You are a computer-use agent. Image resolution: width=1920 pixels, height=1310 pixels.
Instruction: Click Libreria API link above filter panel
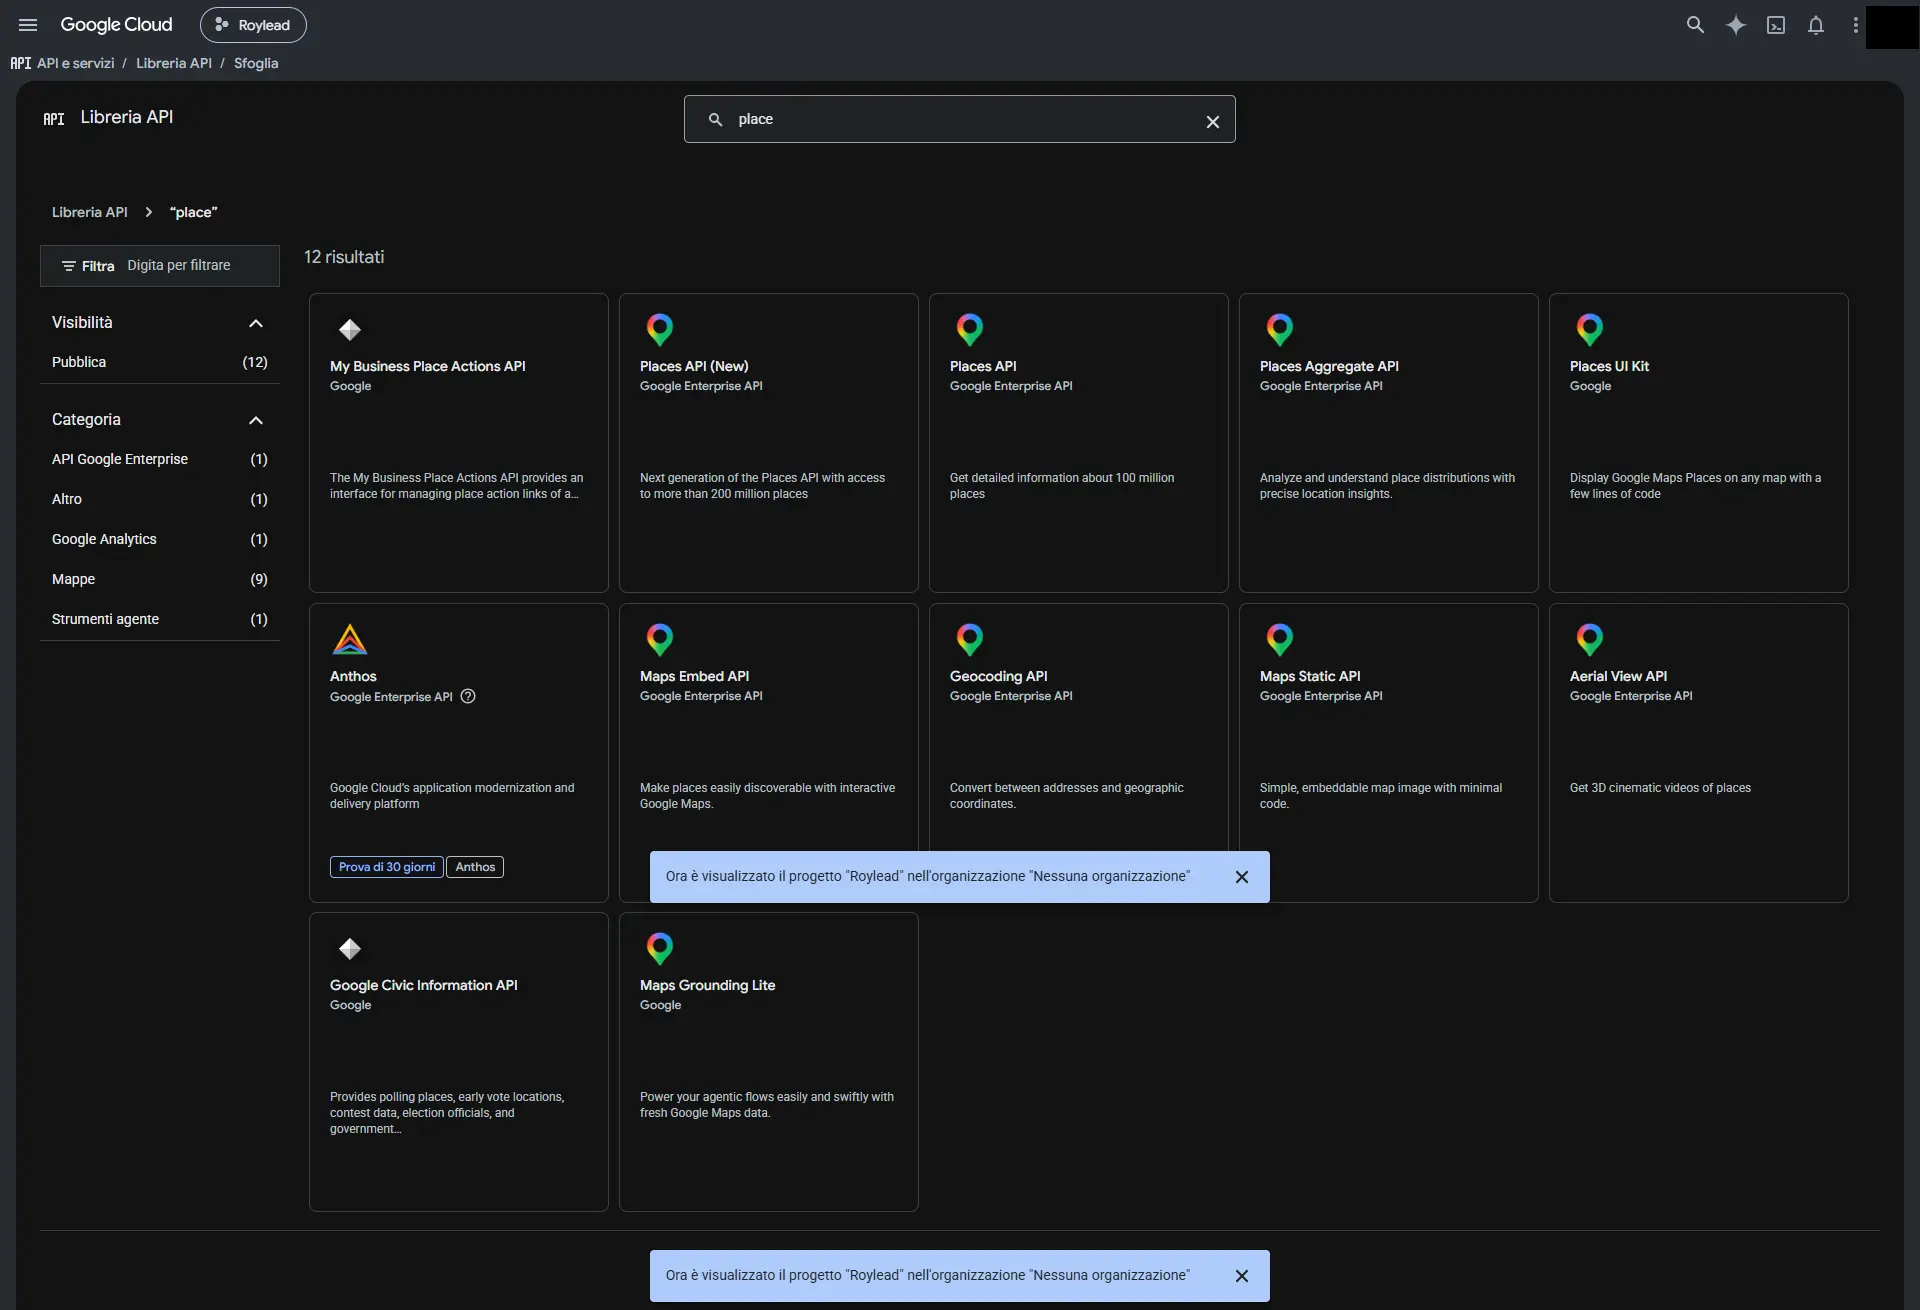point(90,212)
